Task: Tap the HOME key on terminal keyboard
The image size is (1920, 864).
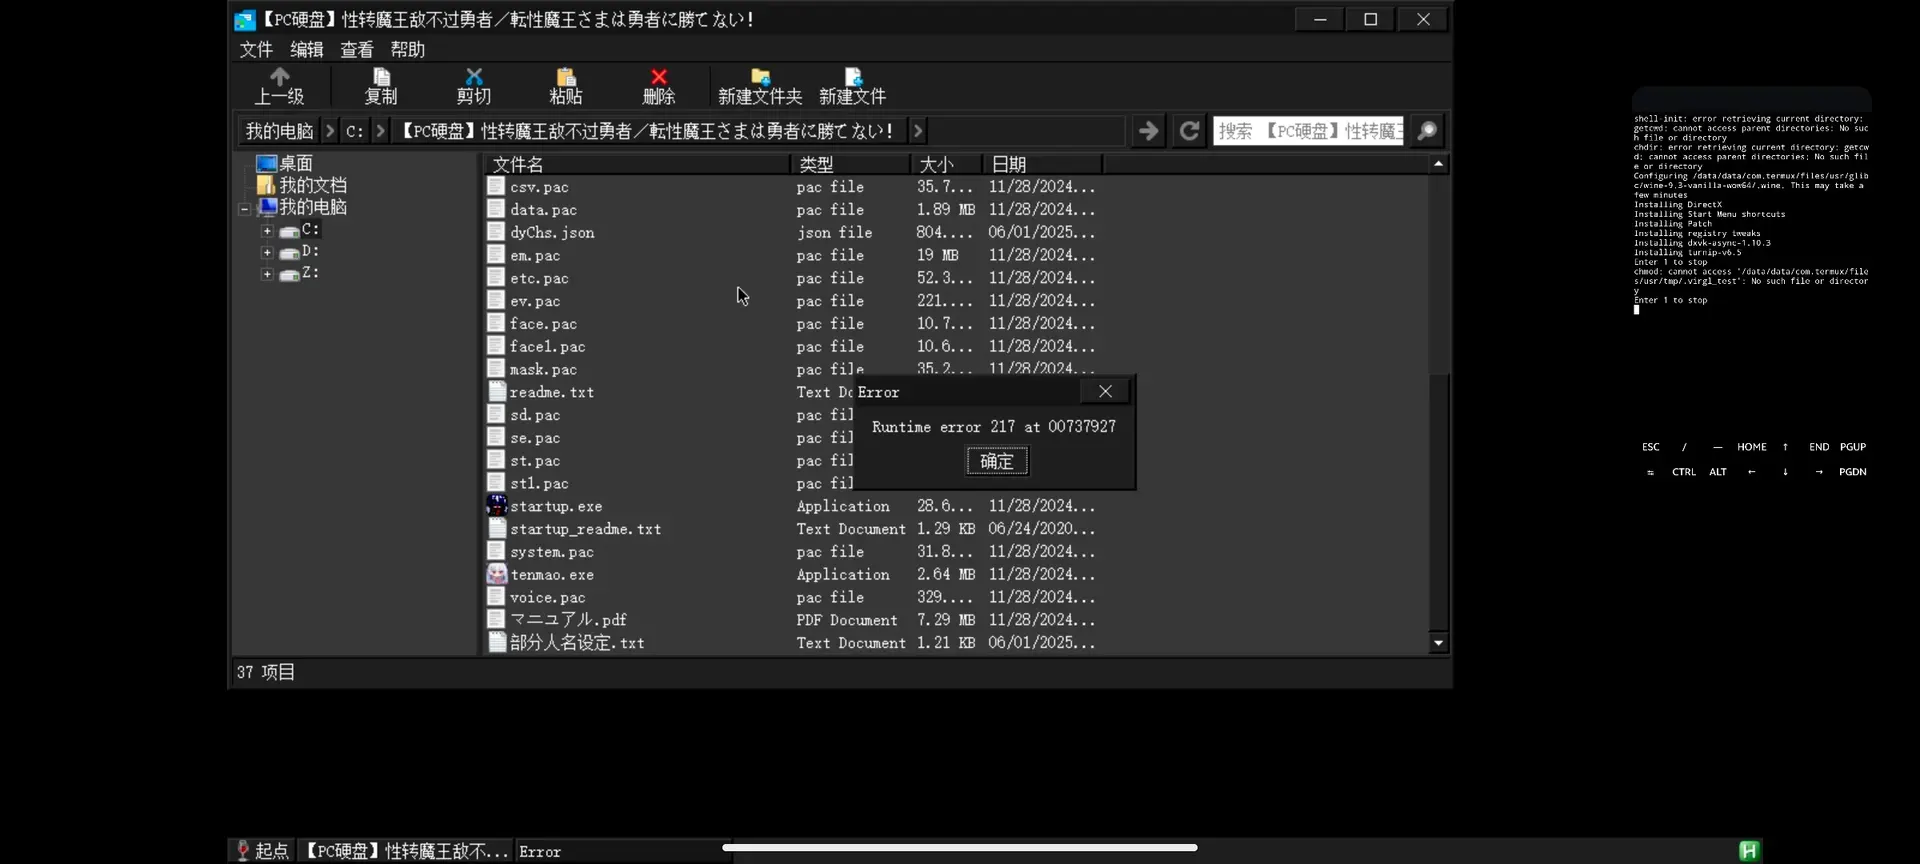Action: pyautogui.click(x=1752, y=447)
